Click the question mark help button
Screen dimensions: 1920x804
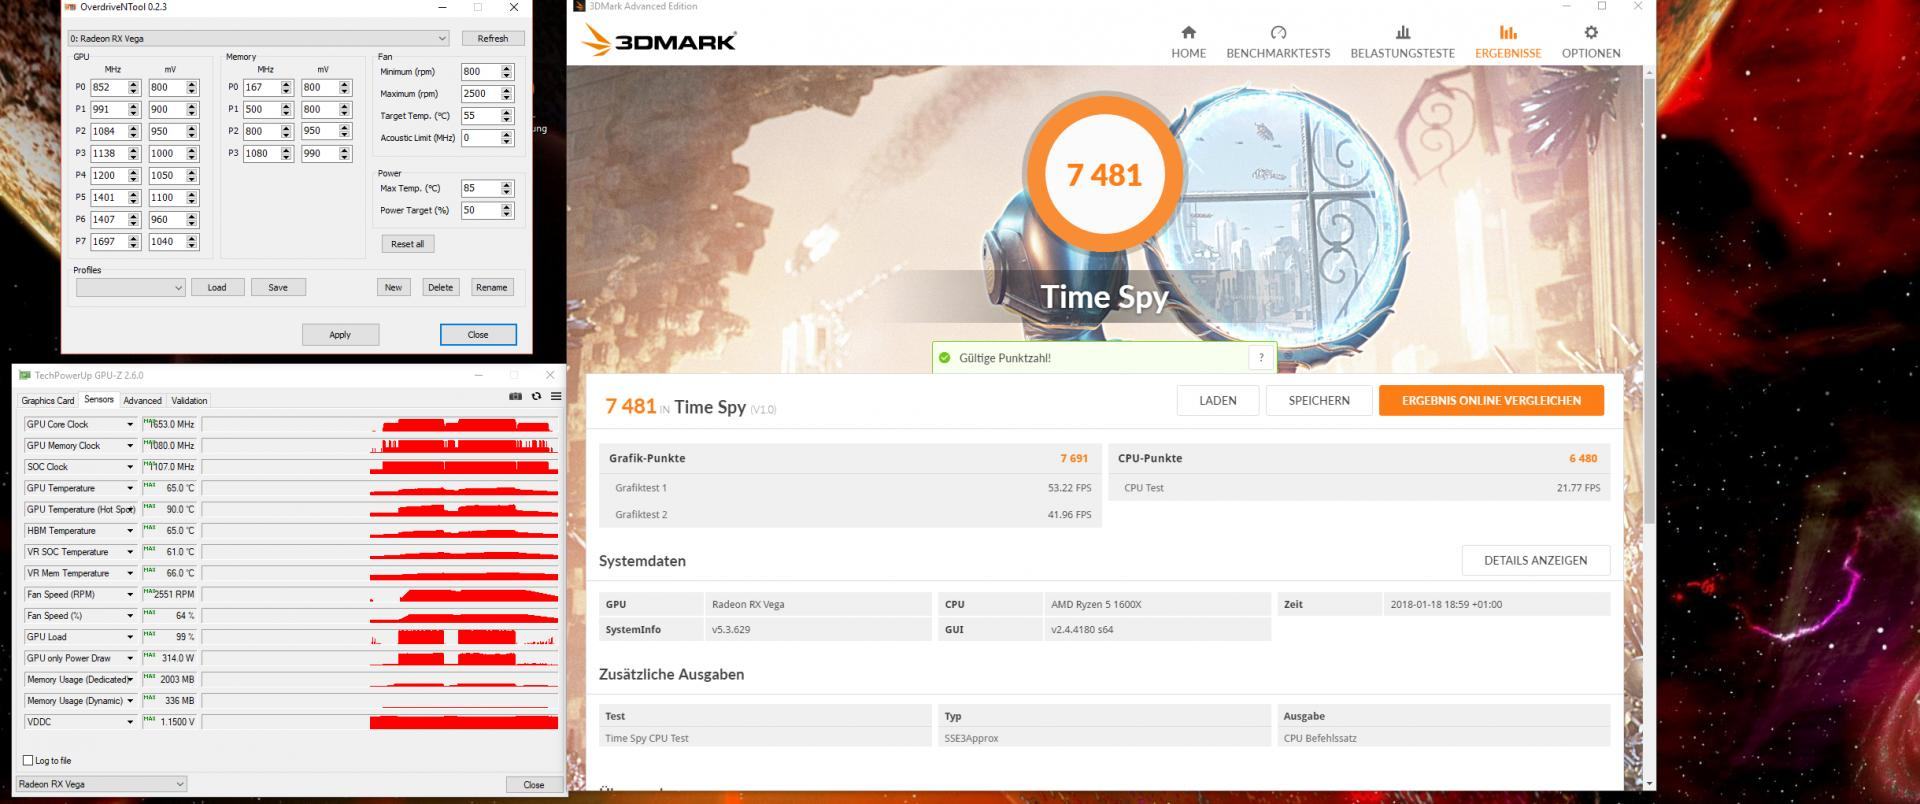(x=1261, y=357)
